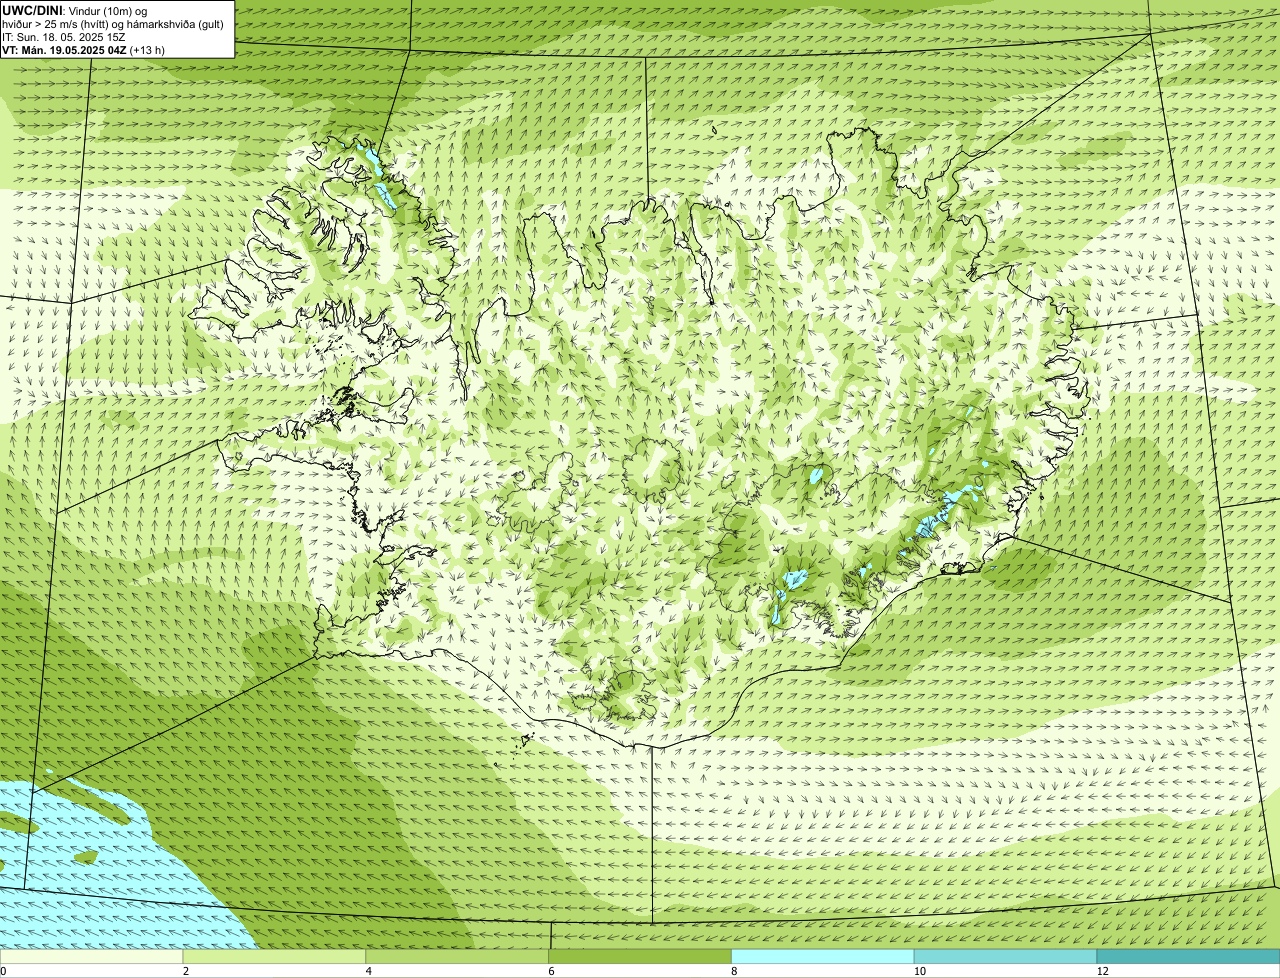Click the legend label '8'

(735, 971)
